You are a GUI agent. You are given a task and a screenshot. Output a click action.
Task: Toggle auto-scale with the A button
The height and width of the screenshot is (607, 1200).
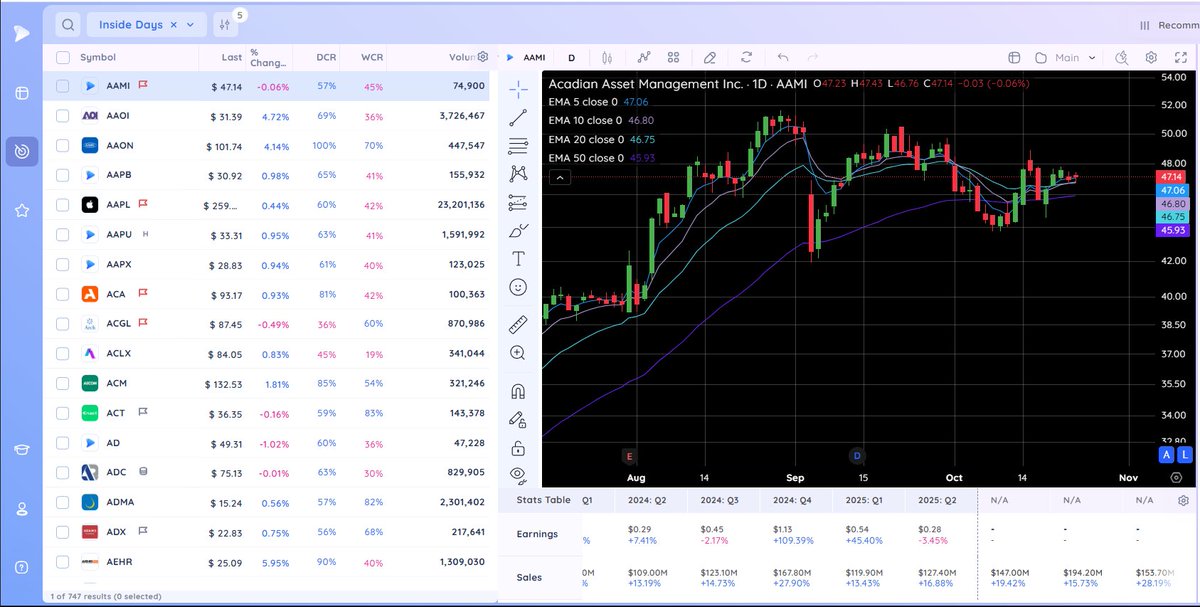pyautogui.click(x=1166, y=454)
